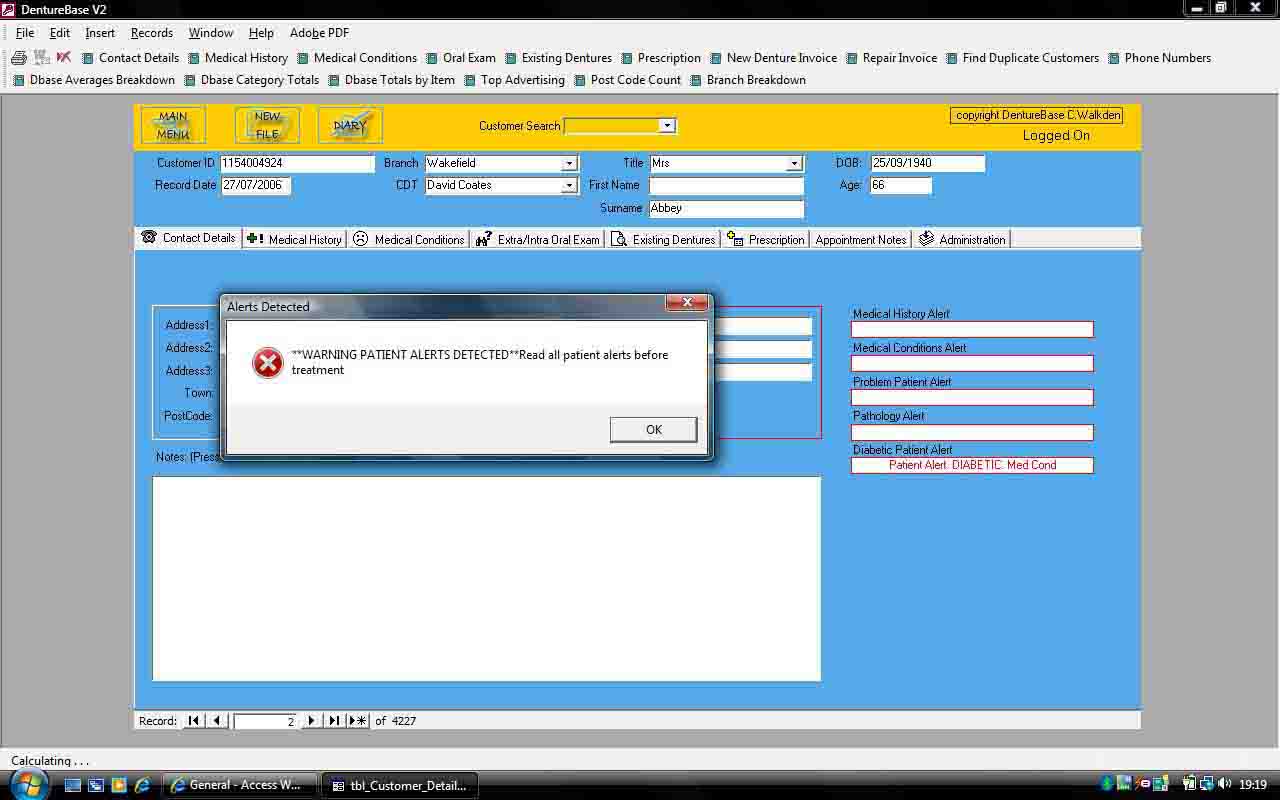Image resolution: width=1280 pixels, height=800 pixels.
Task: Launch the Oral Exam toolbar item
Action: pyautogui.click(x=461, y=58)
